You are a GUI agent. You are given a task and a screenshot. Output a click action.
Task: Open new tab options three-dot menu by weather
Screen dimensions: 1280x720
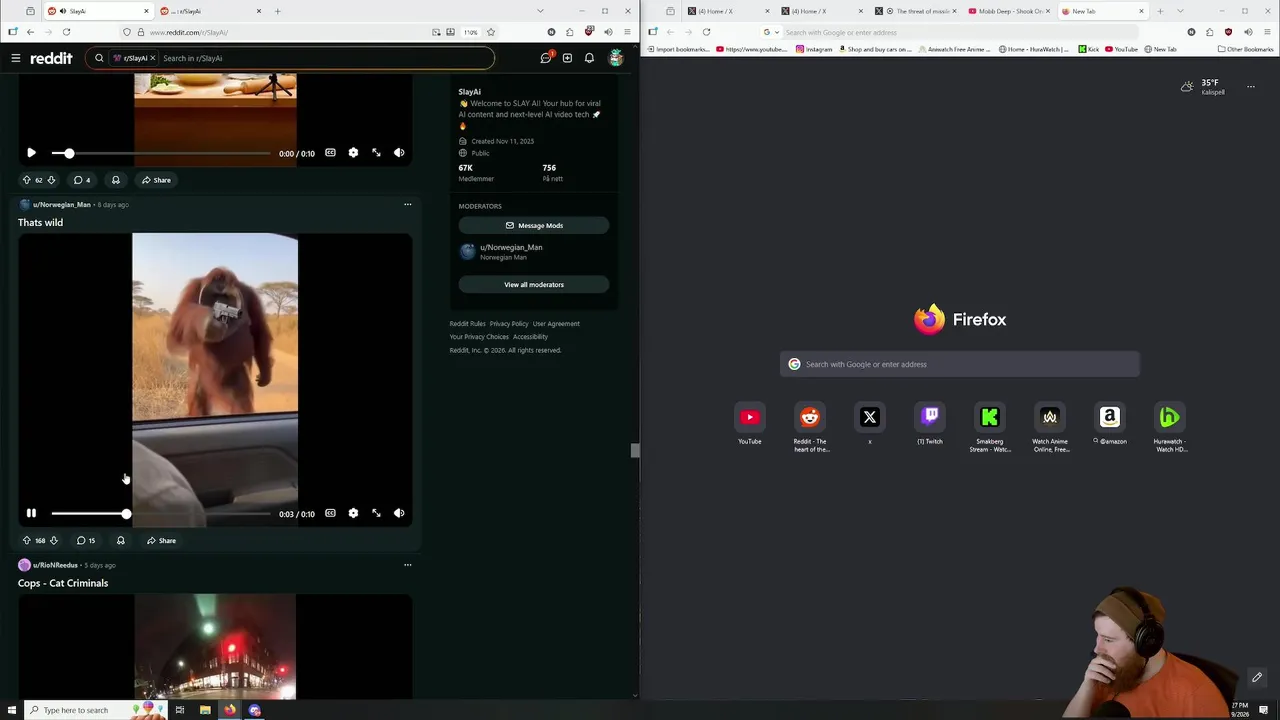[x=1250, y=87]
